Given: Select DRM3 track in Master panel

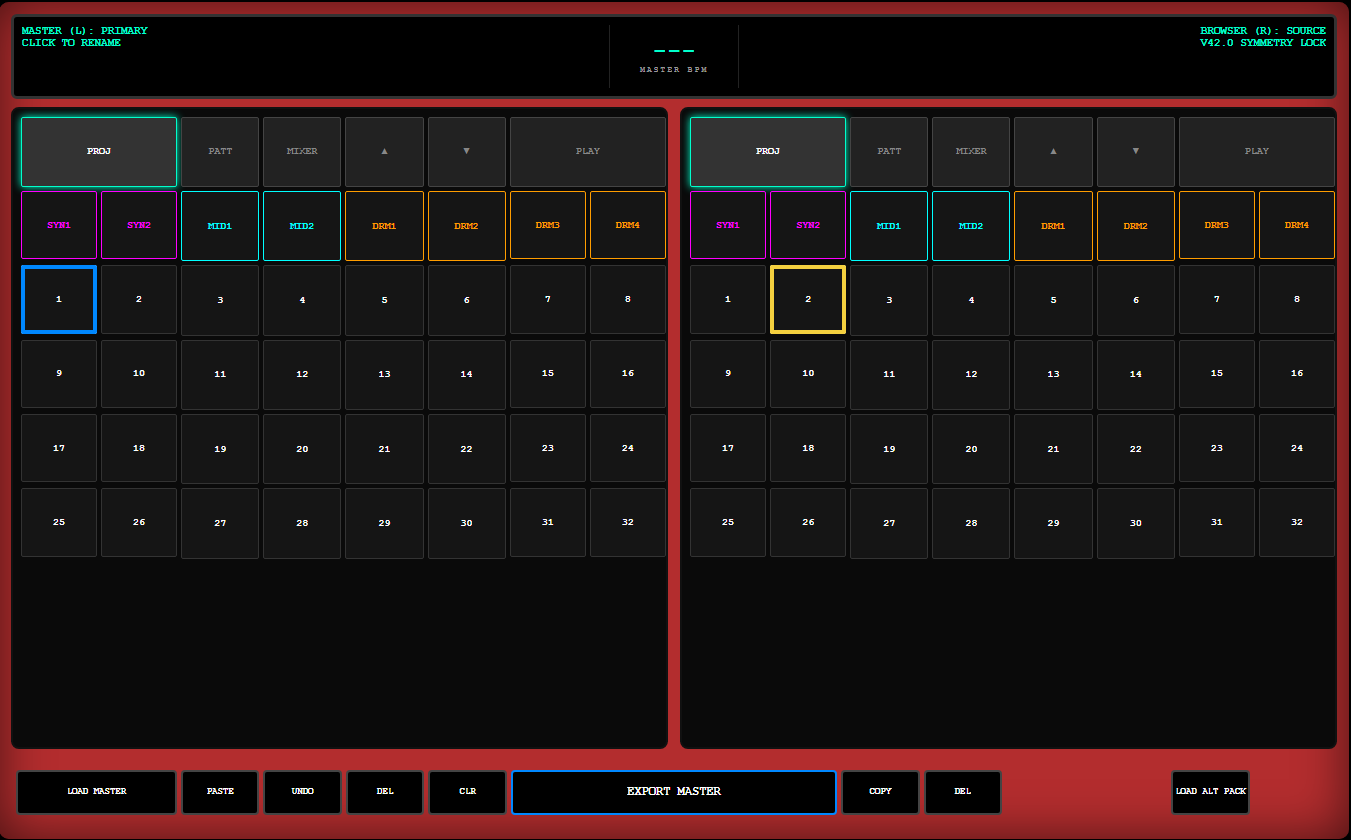Looking at the screenshot, I should click(x=548, y=225).
